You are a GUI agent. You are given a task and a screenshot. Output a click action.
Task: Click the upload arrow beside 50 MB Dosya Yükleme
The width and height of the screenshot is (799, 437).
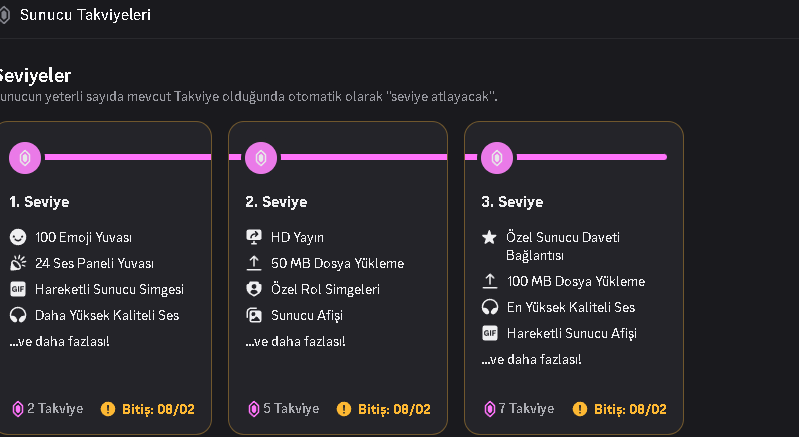coord(254,263)
